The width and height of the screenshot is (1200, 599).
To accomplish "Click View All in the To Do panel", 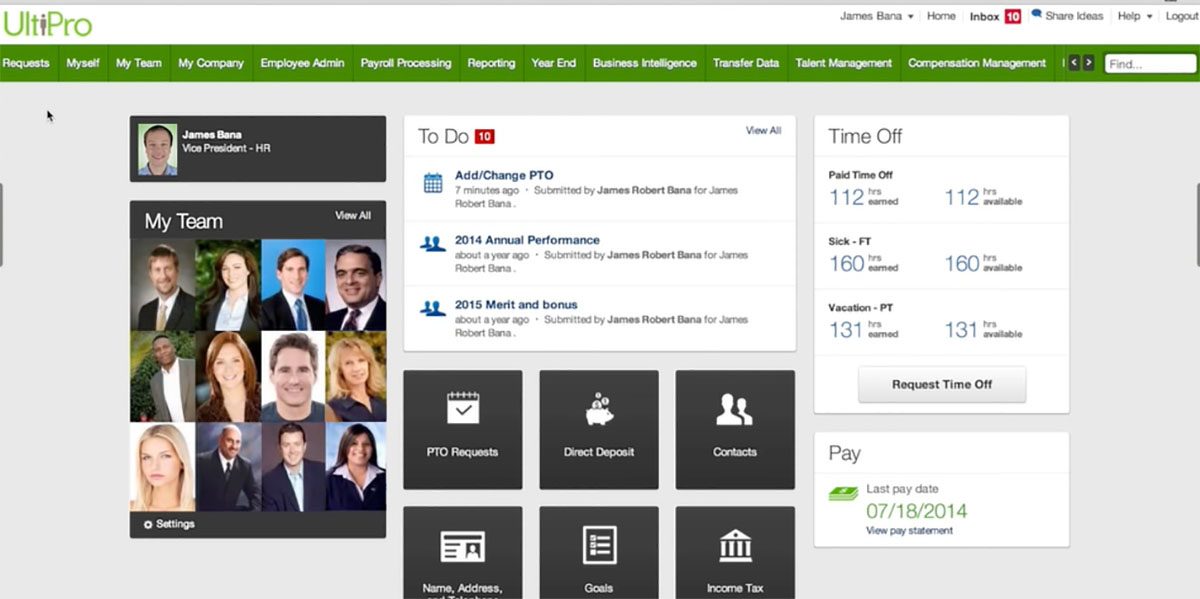I will (x=763, y=130).
